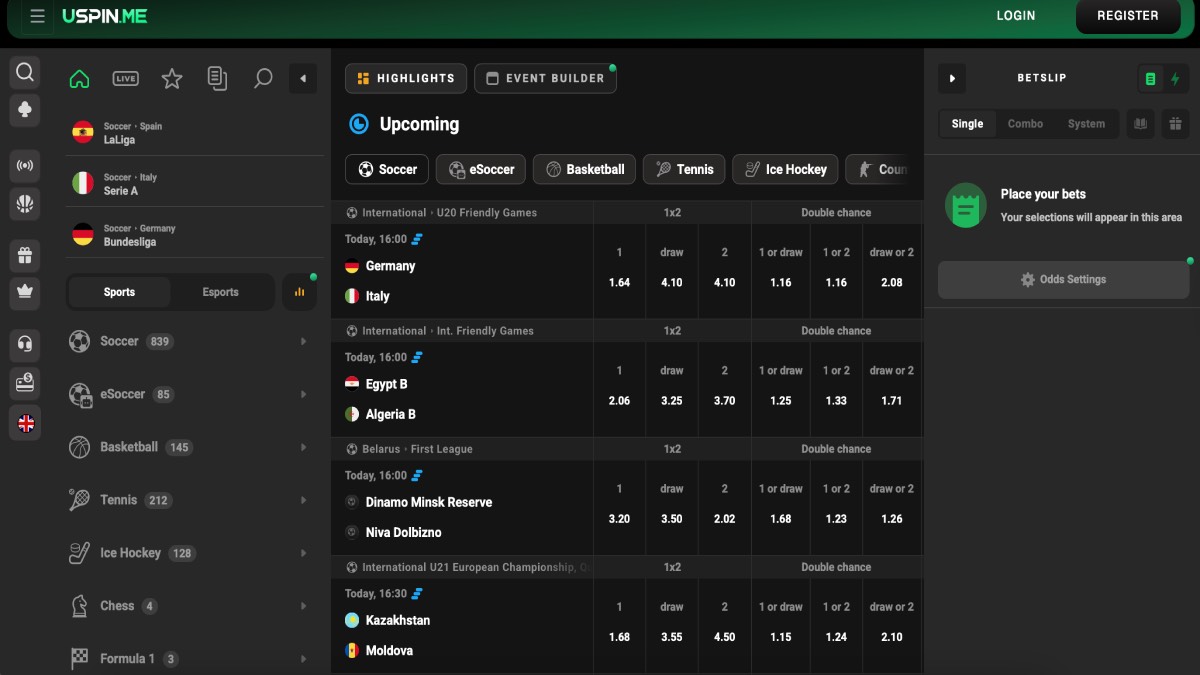
Task: Open favorites with the star icon
Action: pyautogui.click(x=172, y=79)
